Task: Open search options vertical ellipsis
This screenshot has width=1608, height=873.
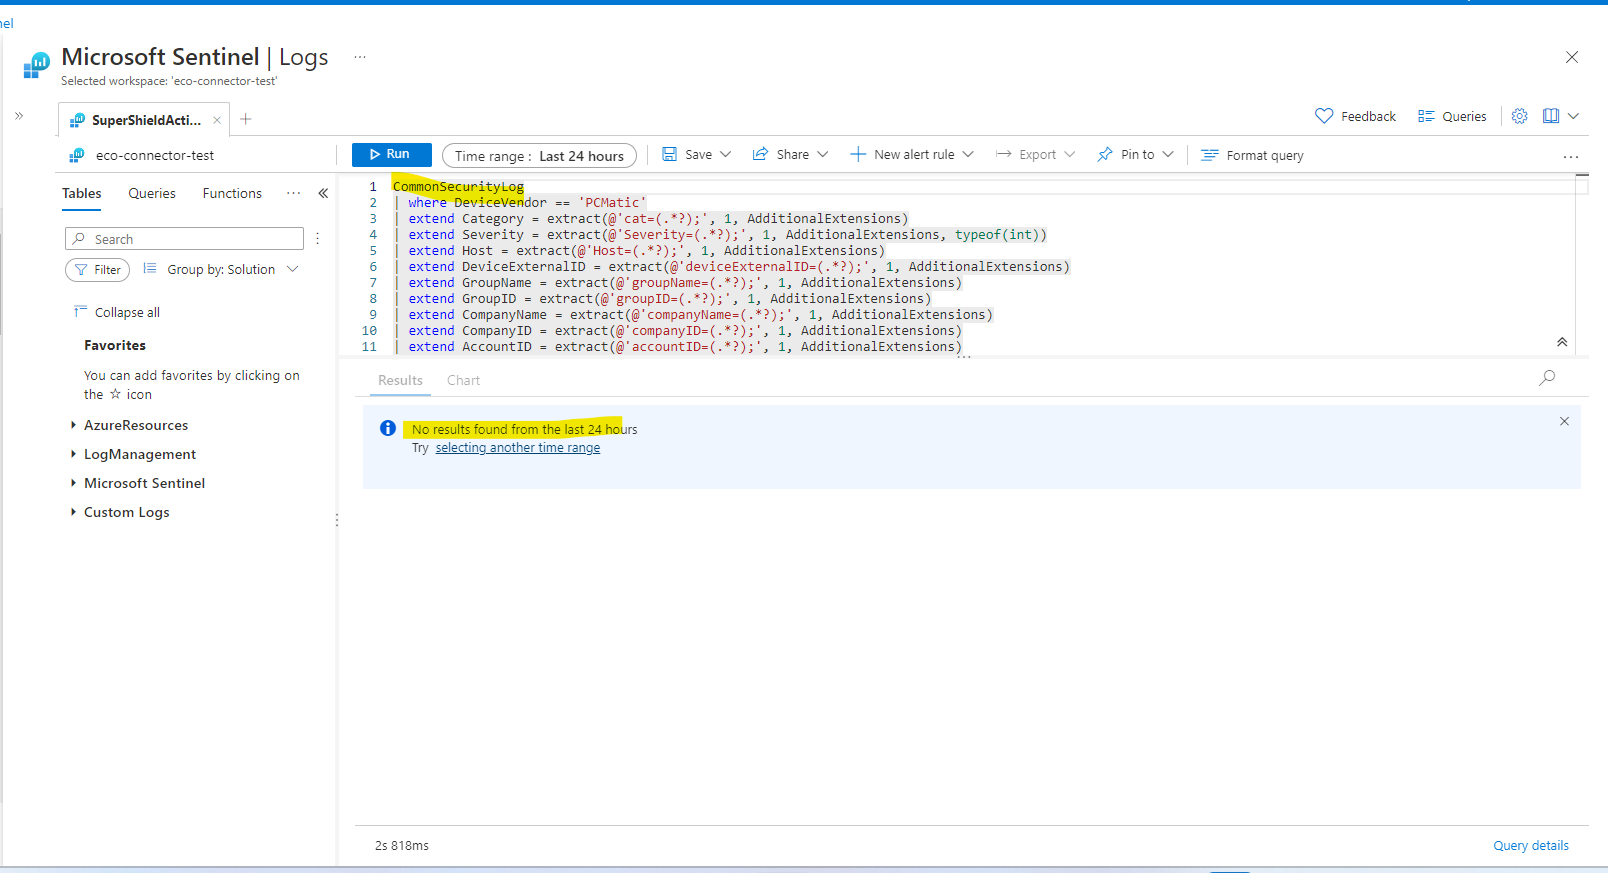Action: coord(317,239)
